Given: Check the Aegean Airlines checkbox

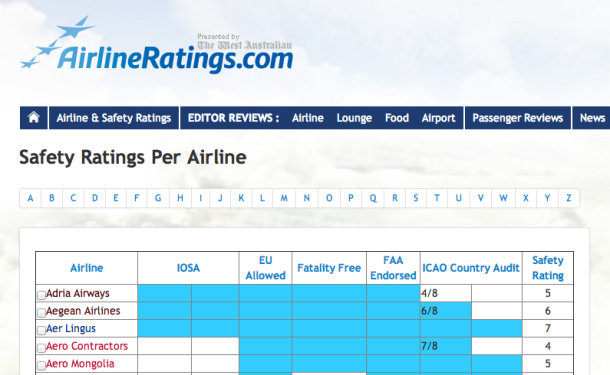Looking at the screenshot, I should pos(41,312).
